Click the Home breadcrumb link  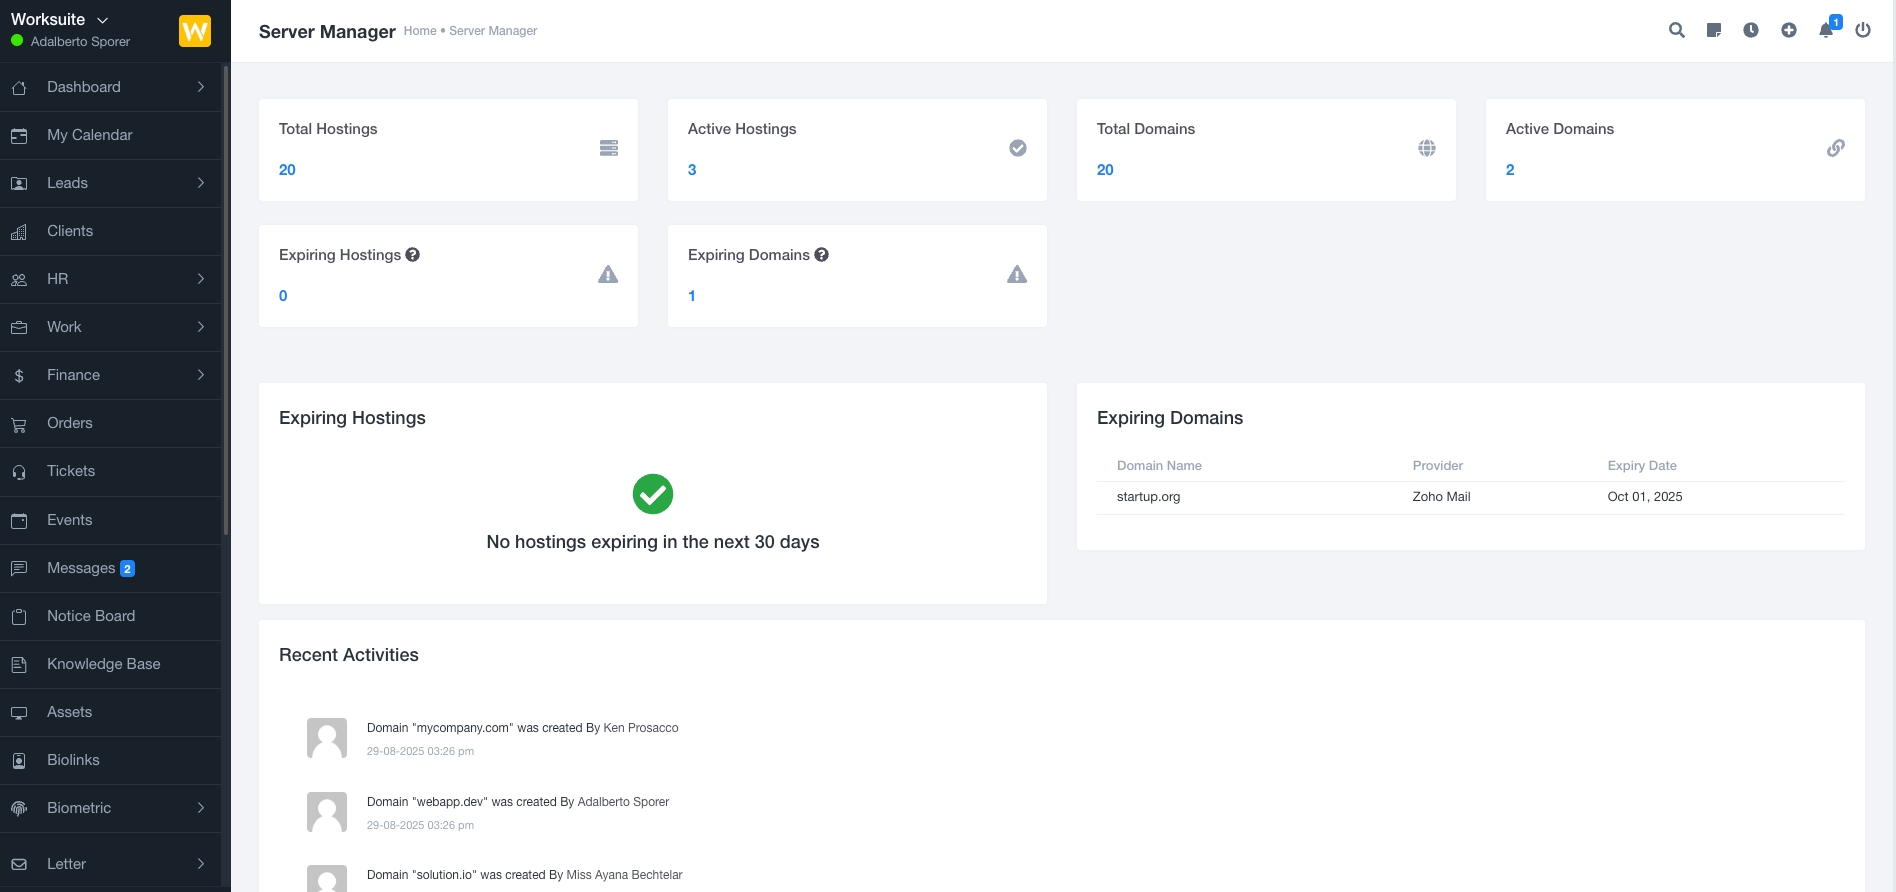(x=419, y=31)
